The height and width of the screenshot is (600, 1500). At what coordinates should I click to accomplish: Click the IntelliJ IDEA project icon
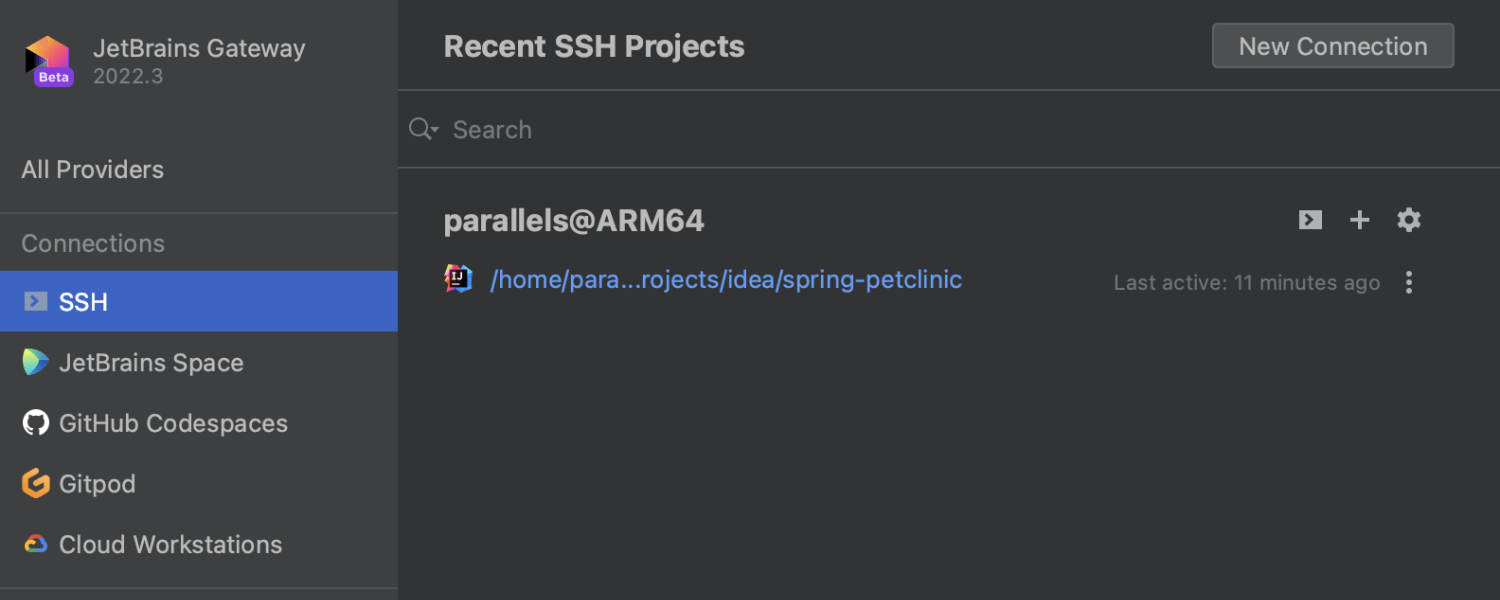458,279
